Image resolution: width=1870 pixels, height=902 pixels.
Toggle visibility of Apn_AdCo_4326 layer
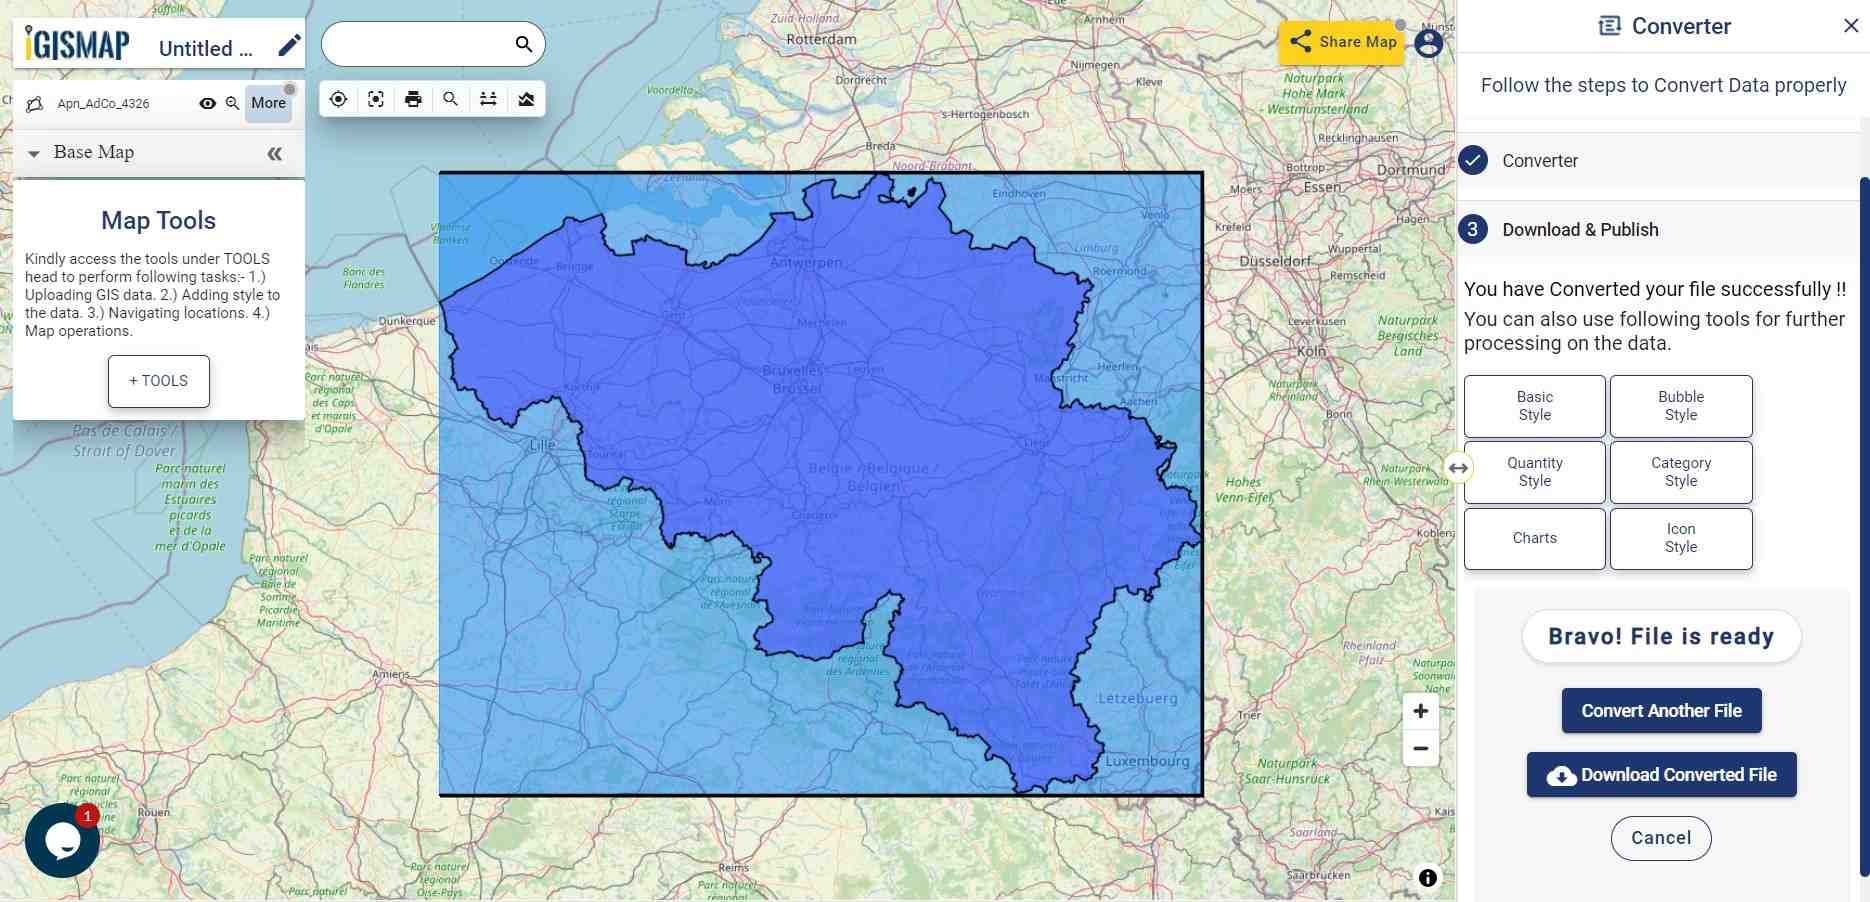tap(208, 103)
